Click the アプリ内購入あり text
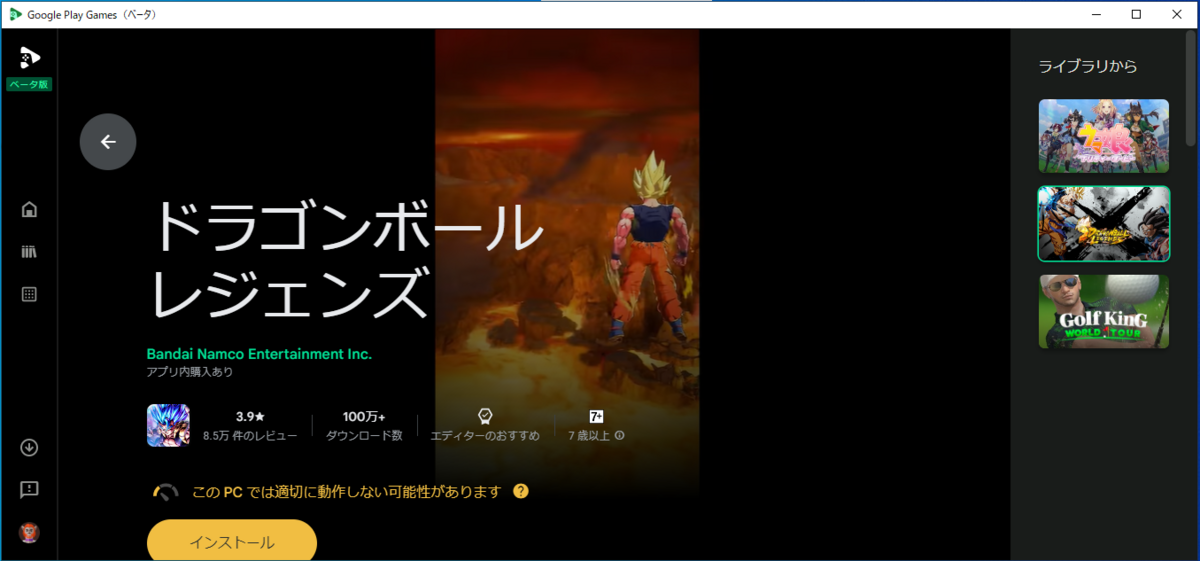The height and width of the screenshot is (561, 1200). click(190, 372)
